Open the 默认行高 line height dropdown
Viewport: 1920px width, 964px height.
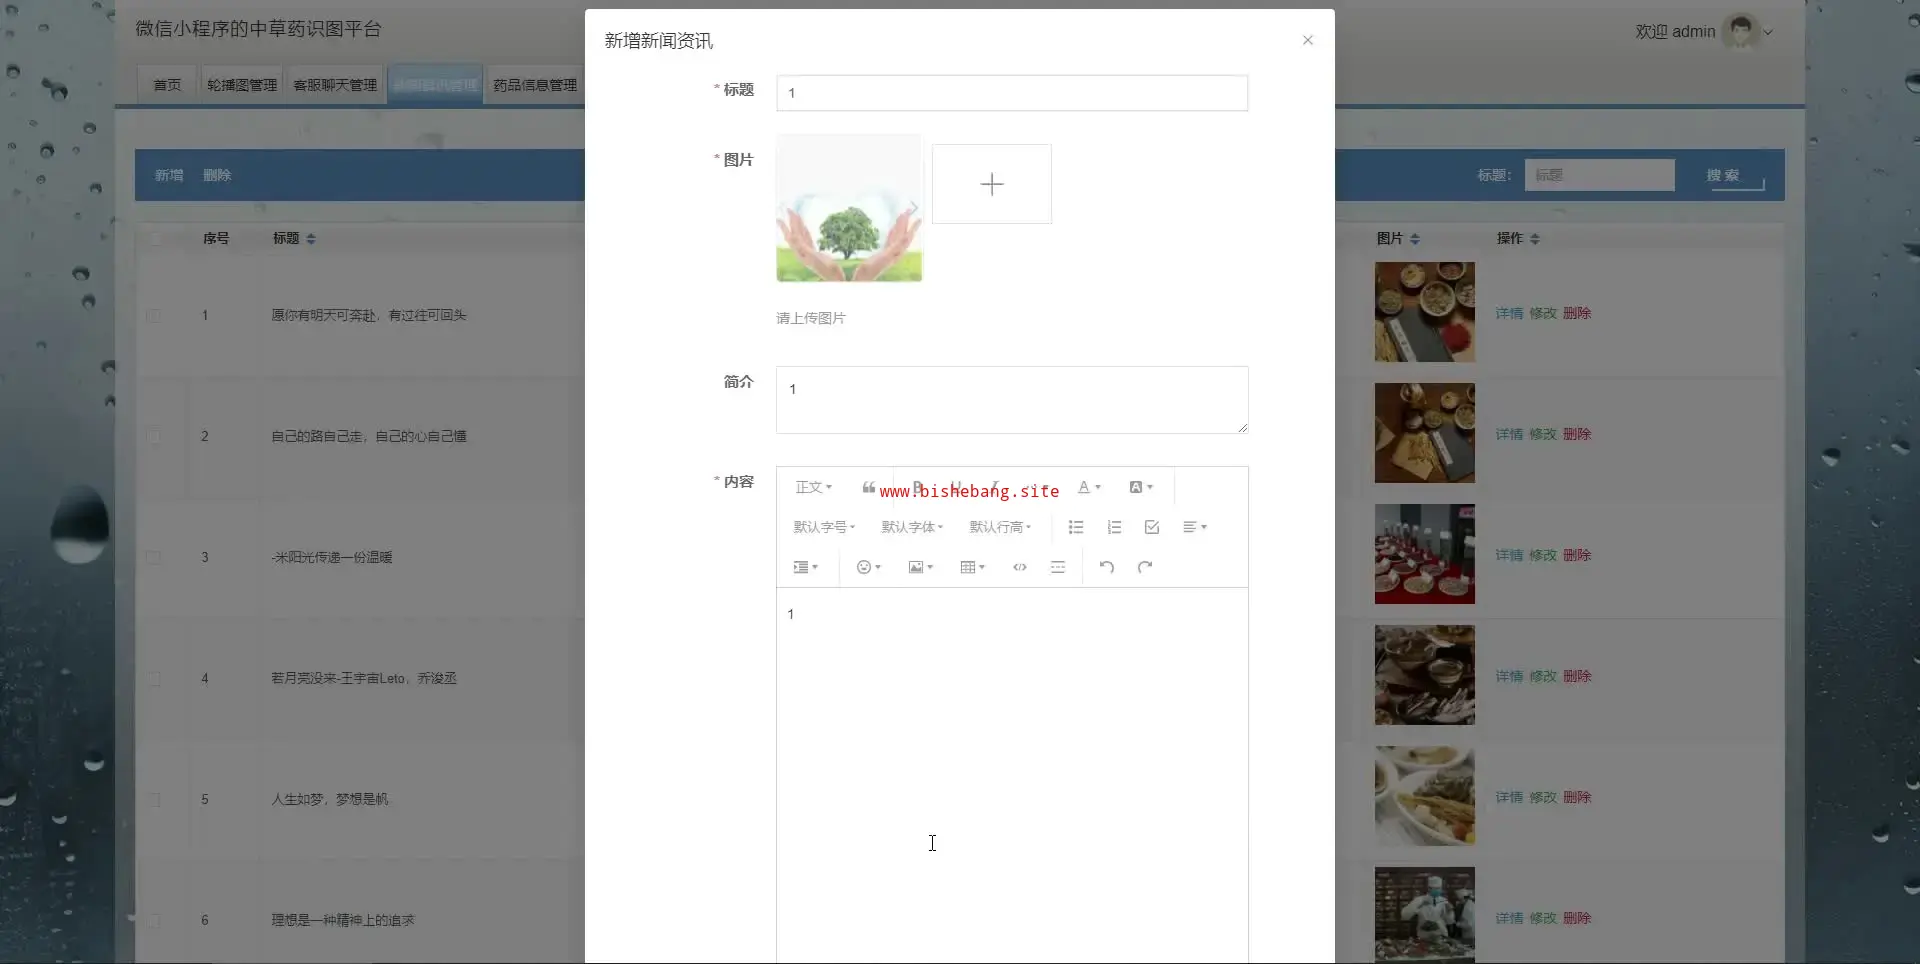(1000, 527)
